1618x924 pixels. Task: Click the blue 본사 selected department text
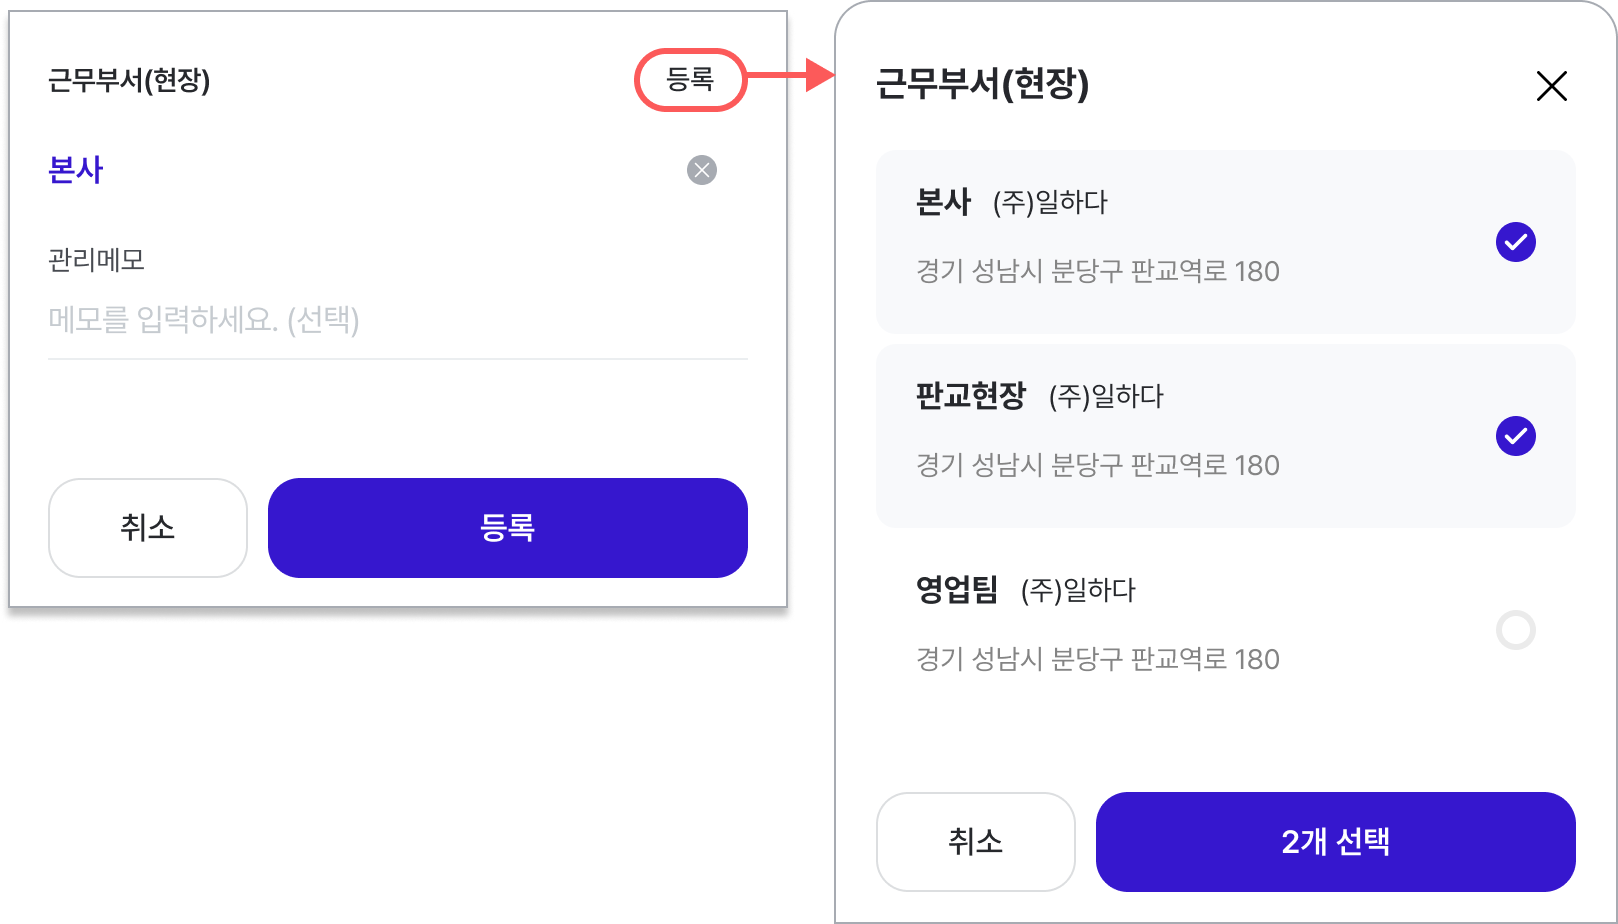click(x=76, y=170)
